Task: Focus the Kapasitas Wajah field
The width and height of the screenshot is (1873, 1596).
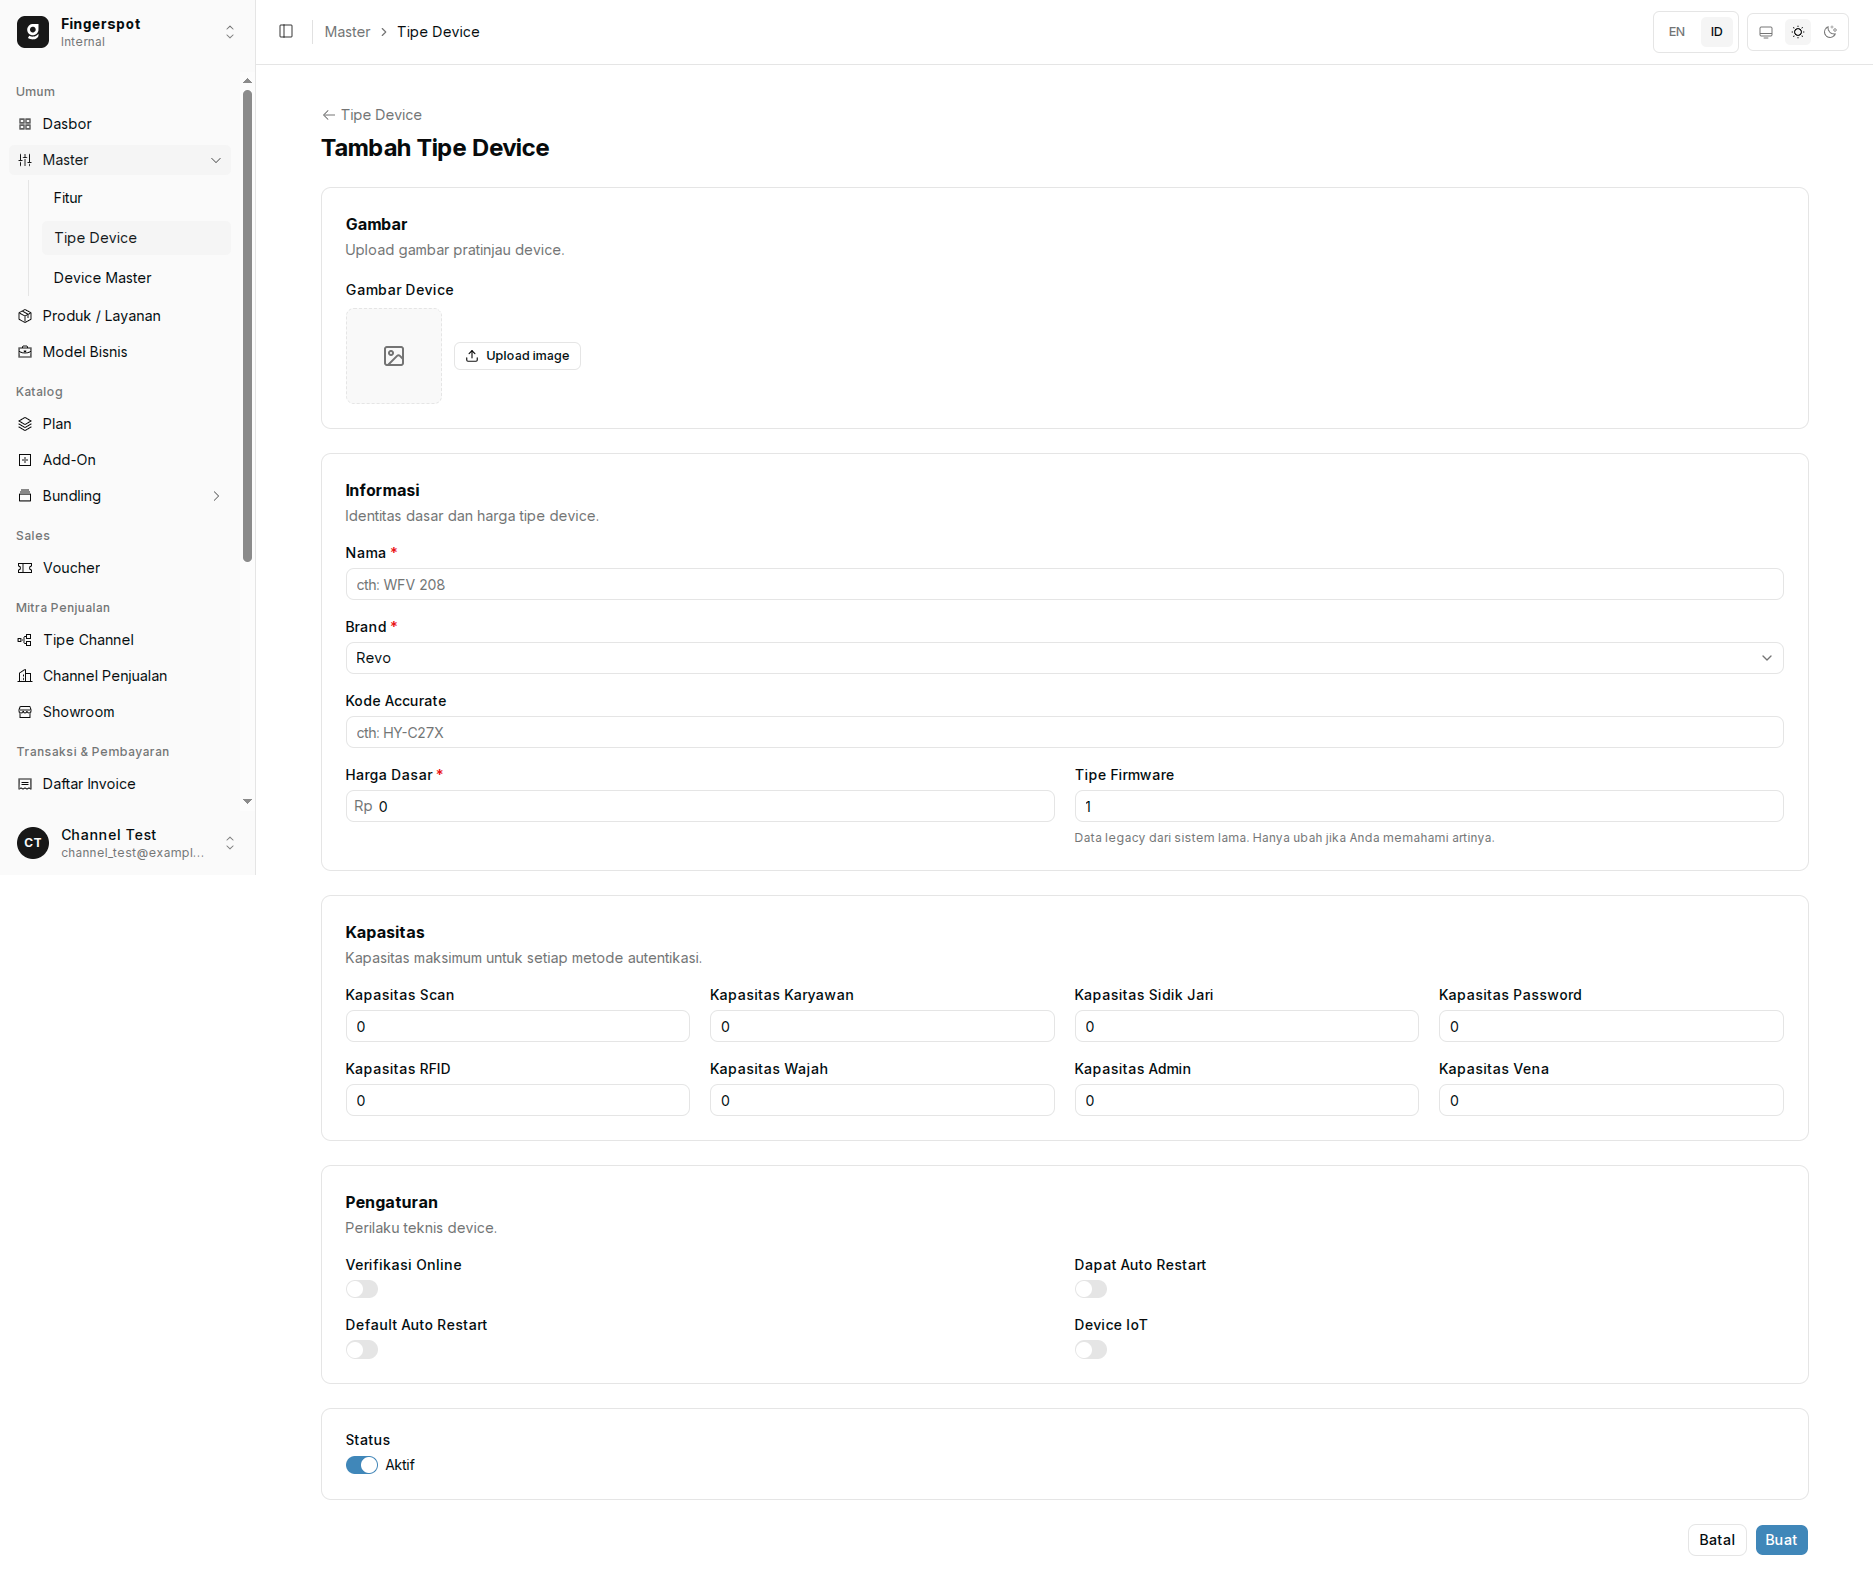Action: pos(882,1100)
